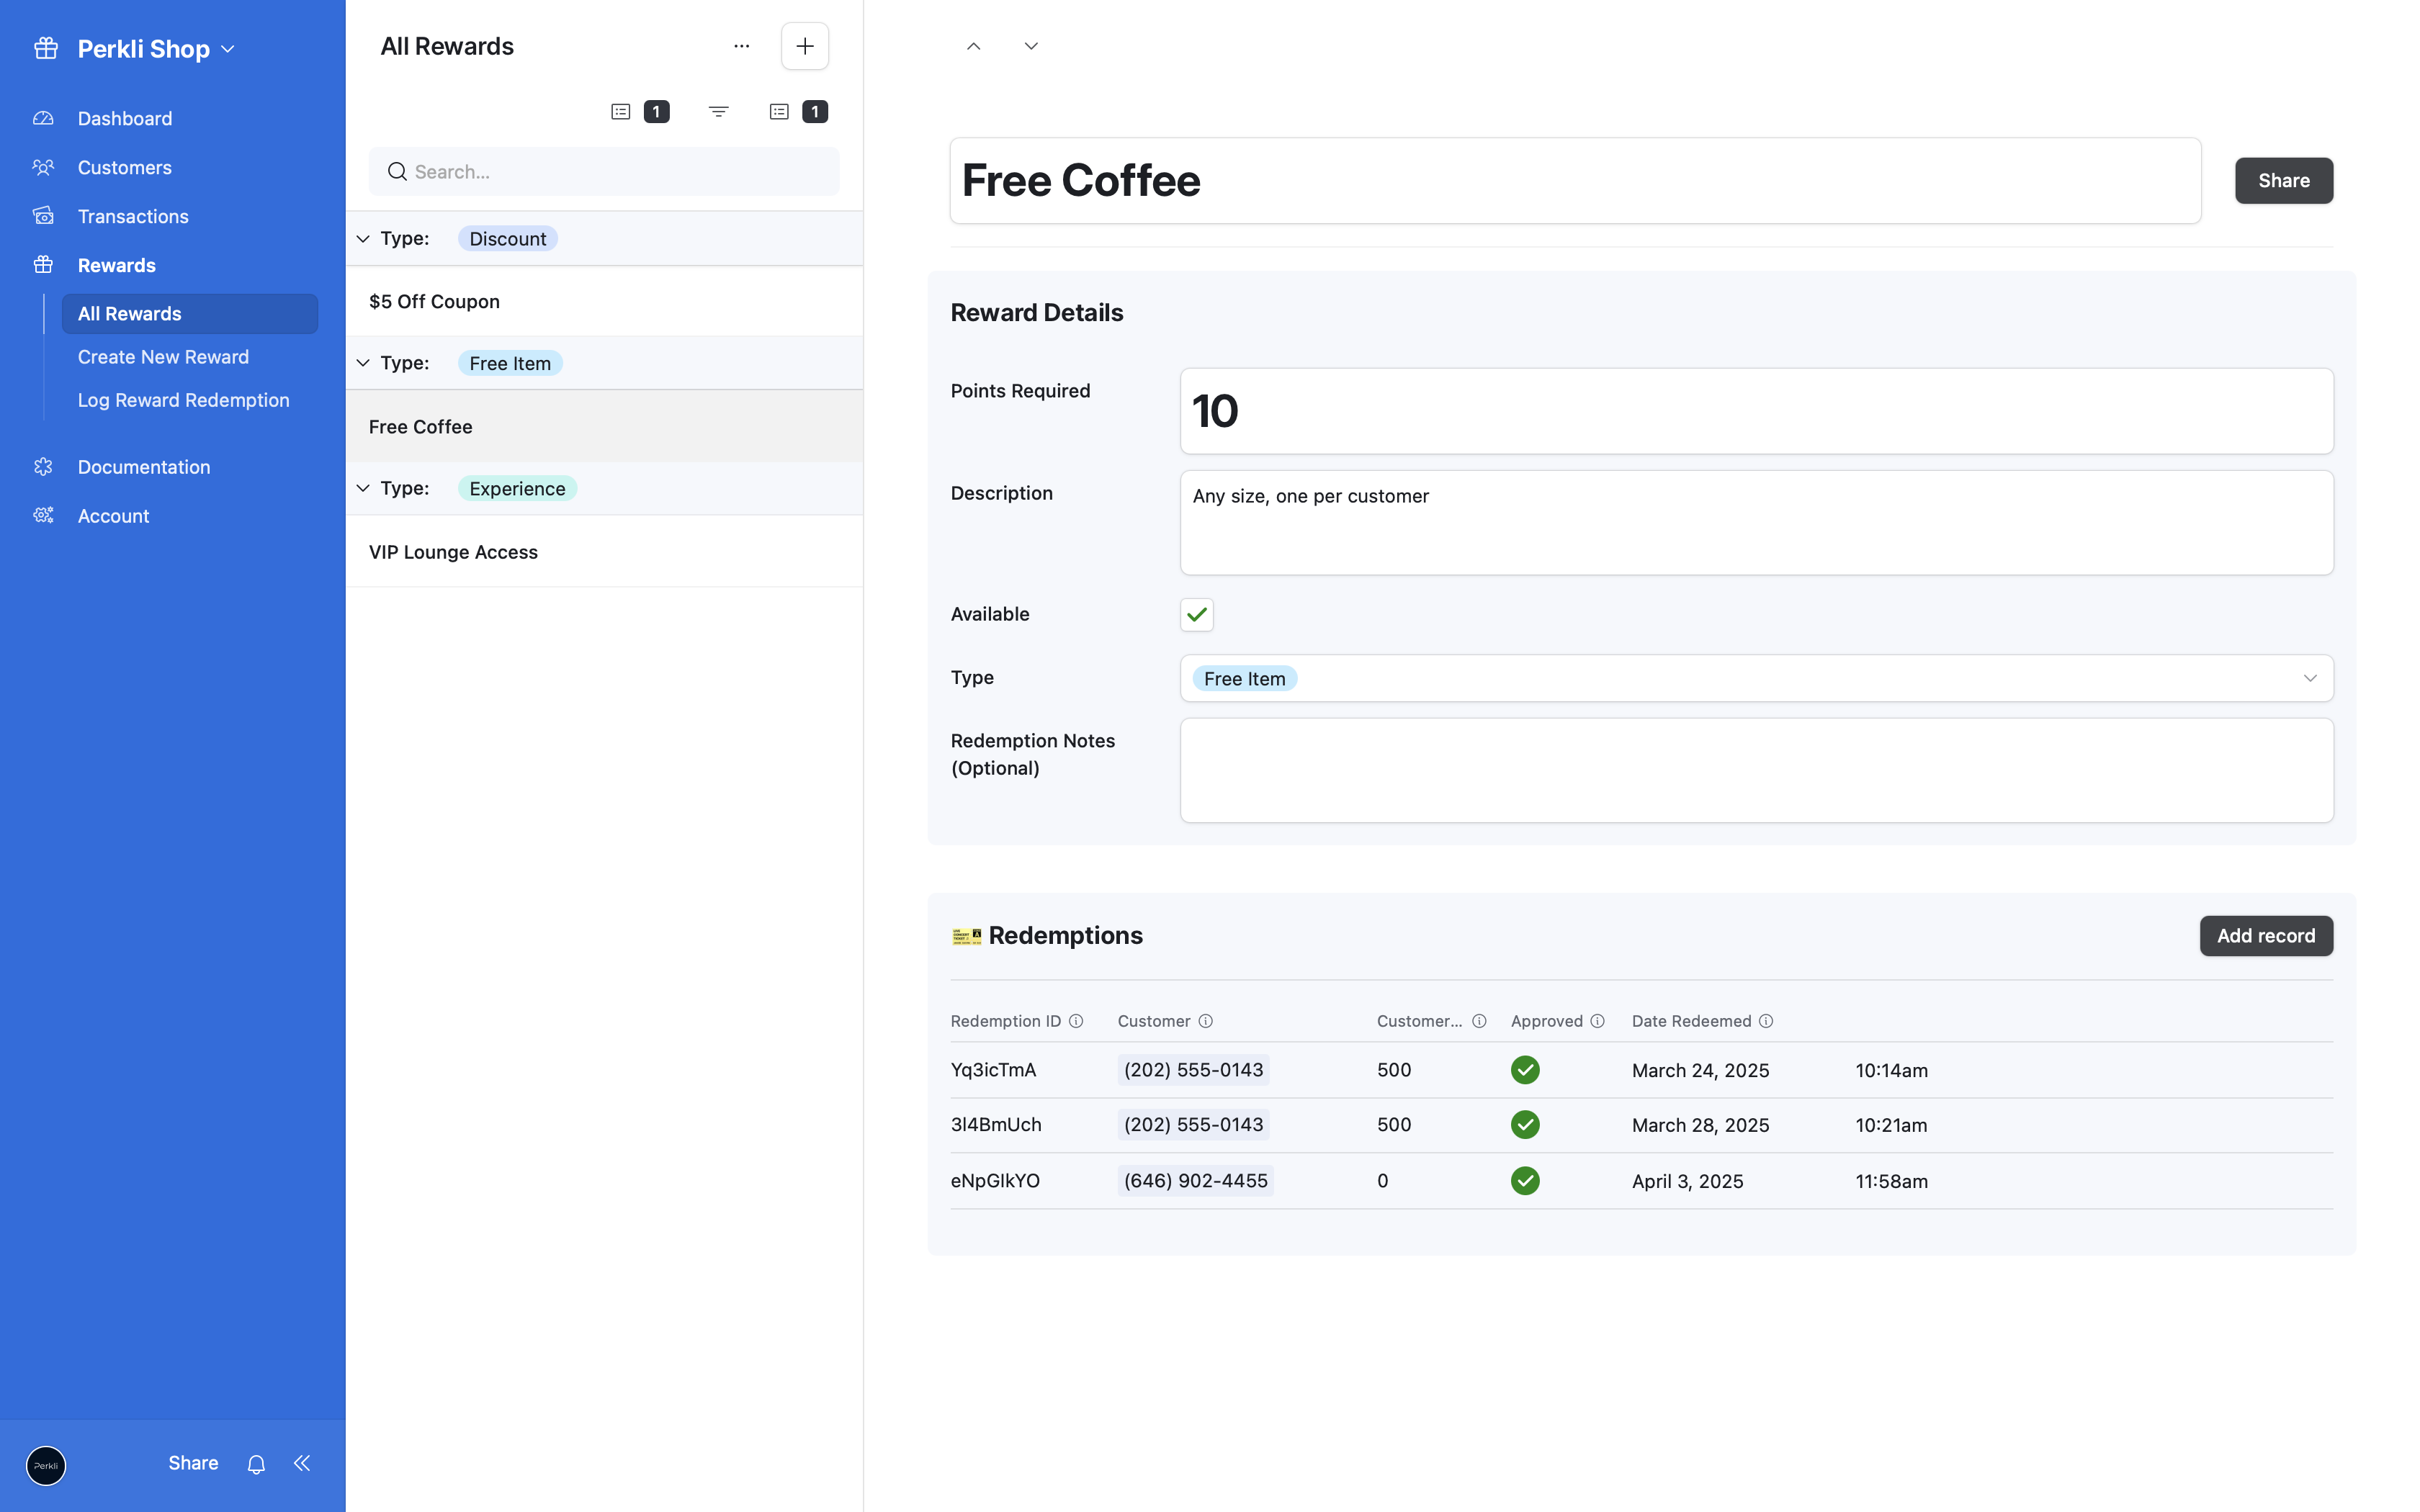The width and height of the screenshot is (2420, 1512).
Task: Click the Experience type tag
Action: point(517,488)
